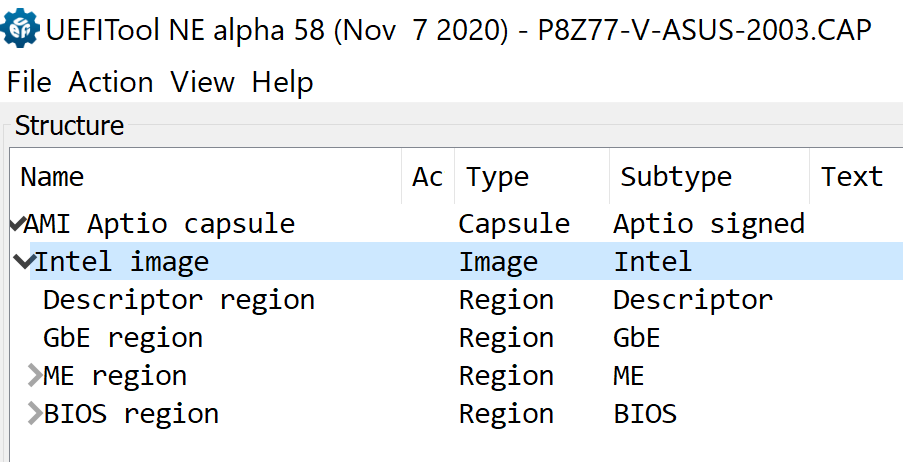903x462 pixels.
Task: Expand the ME region node
Action: 34,376
